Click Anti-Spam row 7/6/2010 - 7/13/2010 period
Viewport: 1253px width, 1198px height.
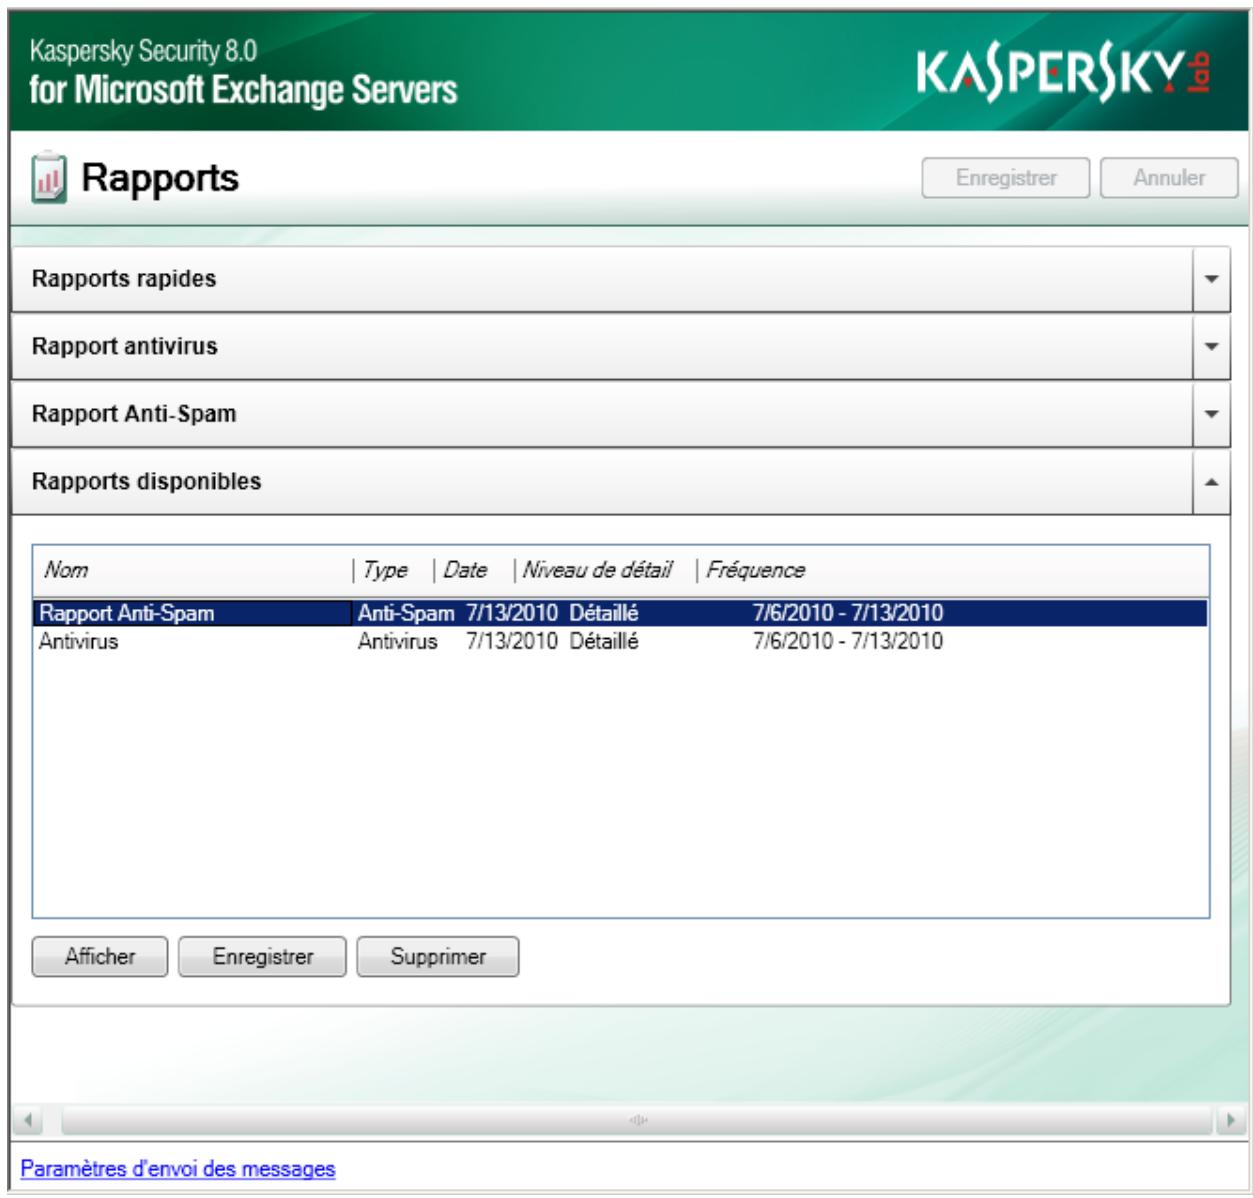tap(848, 613)
